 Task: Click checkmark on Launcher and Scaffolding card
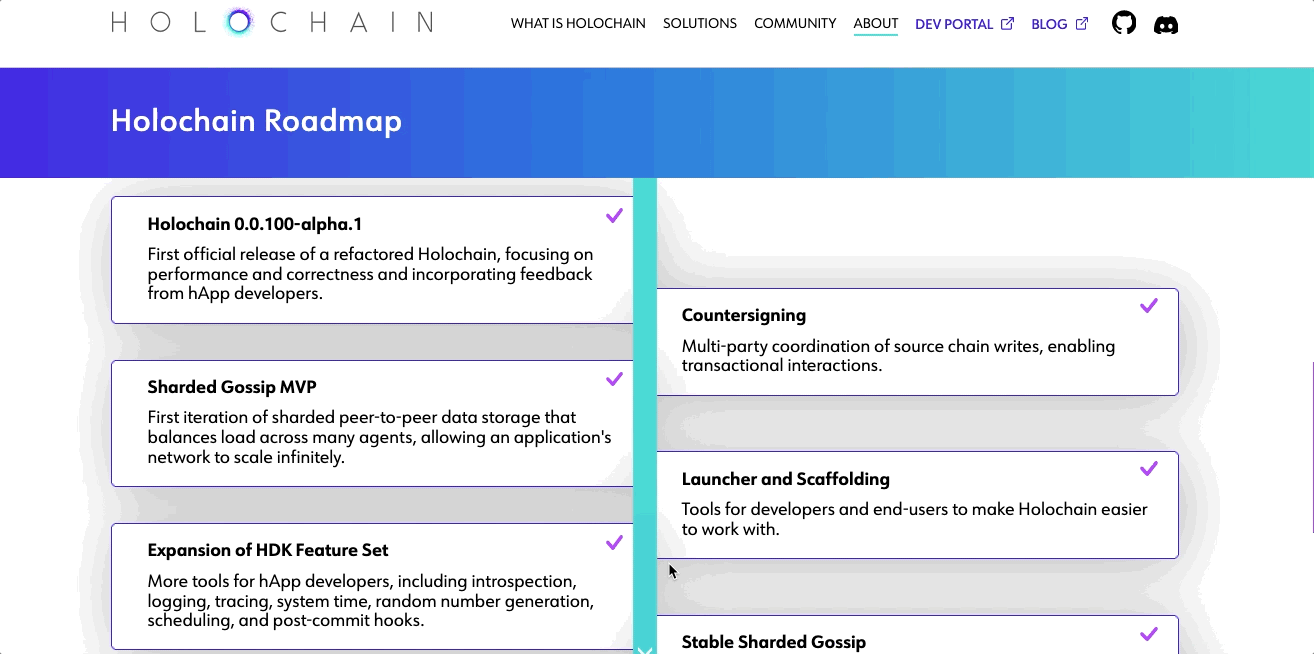[1149, 468]
